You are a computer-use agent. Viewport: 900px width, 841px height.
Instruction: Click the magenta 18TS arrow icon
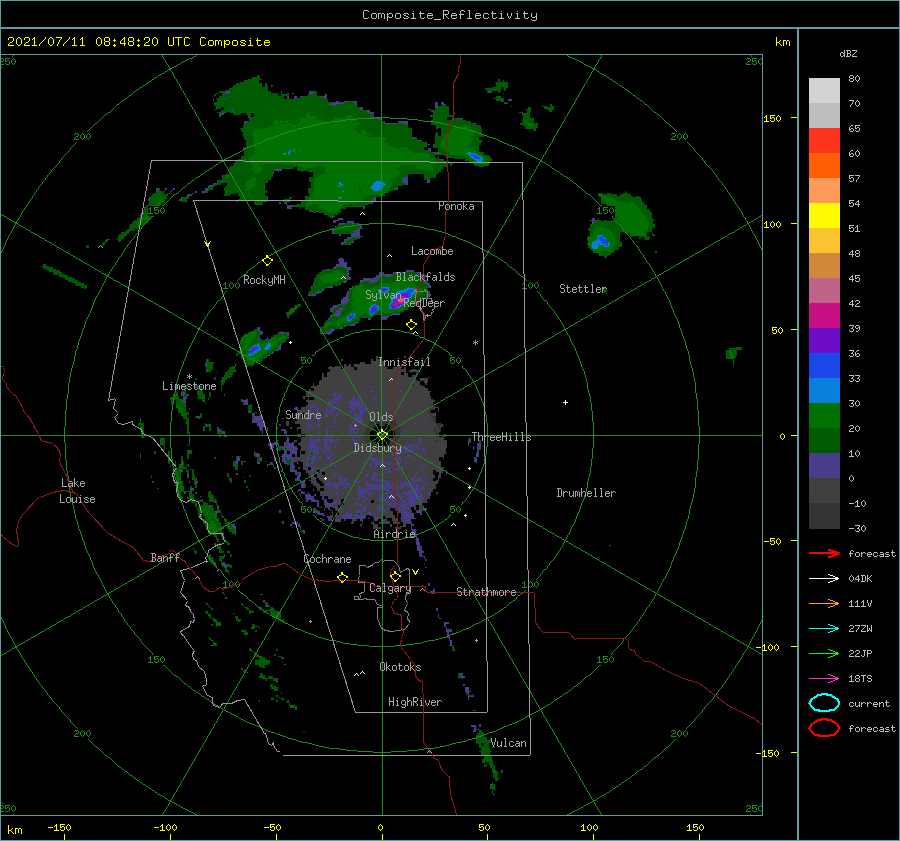(824, 679)
